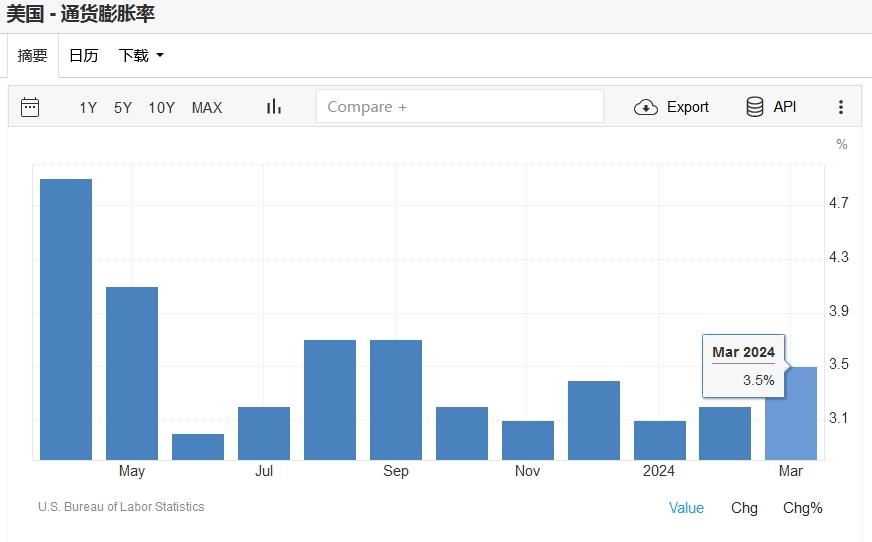Screen dimensions: 872x542
Task: Change chart type via bar chart icon
Action: point(273,107)
